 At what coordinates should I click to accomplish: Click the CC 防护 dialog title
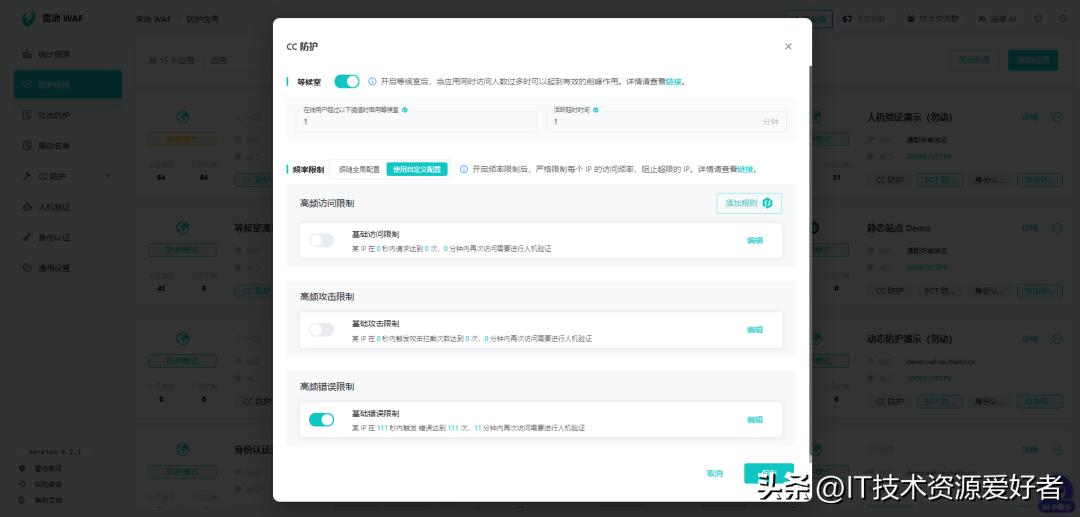(302, 47)
